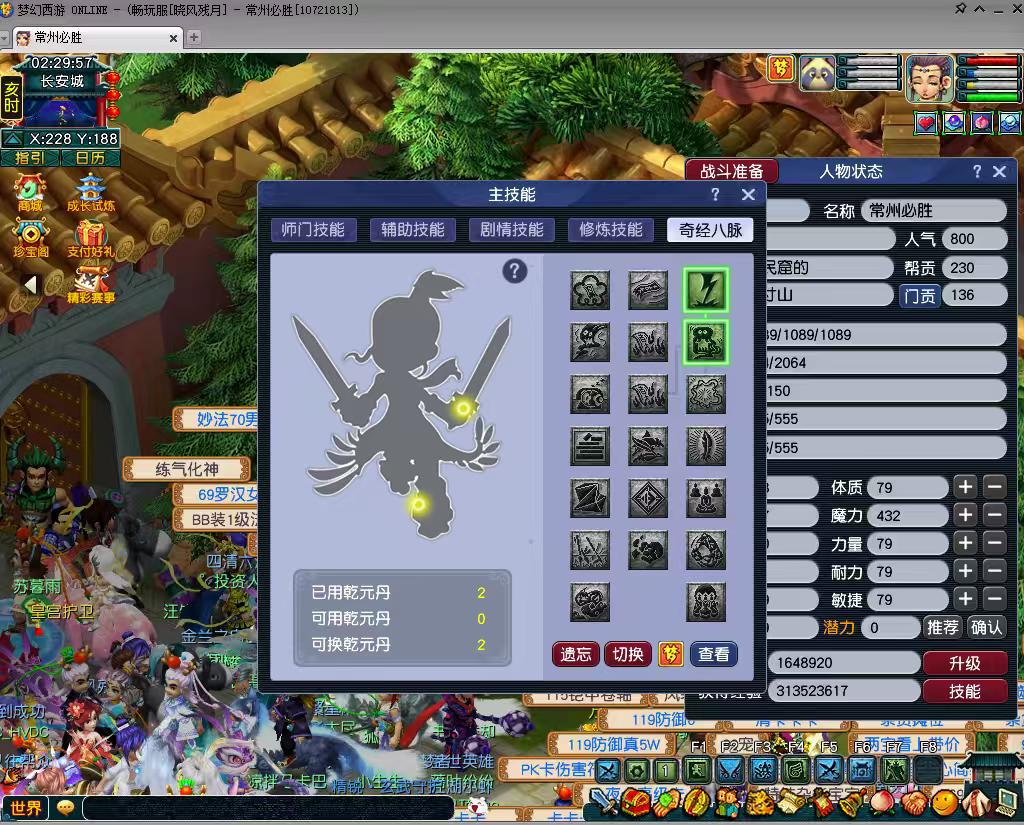Open the 日历 calendar button
Screen dimensions: 1024x825
click(x=90, y=158)
